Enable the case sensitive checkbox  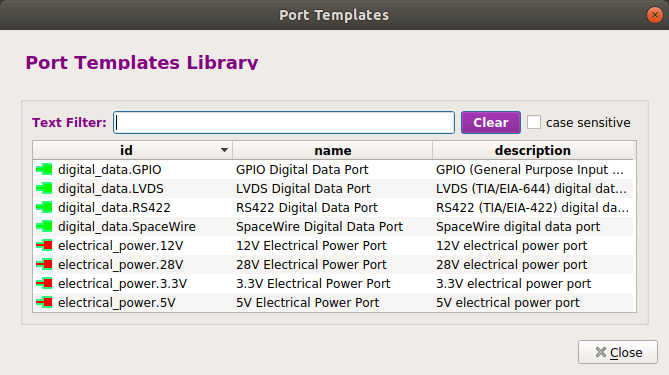[534, 122]
